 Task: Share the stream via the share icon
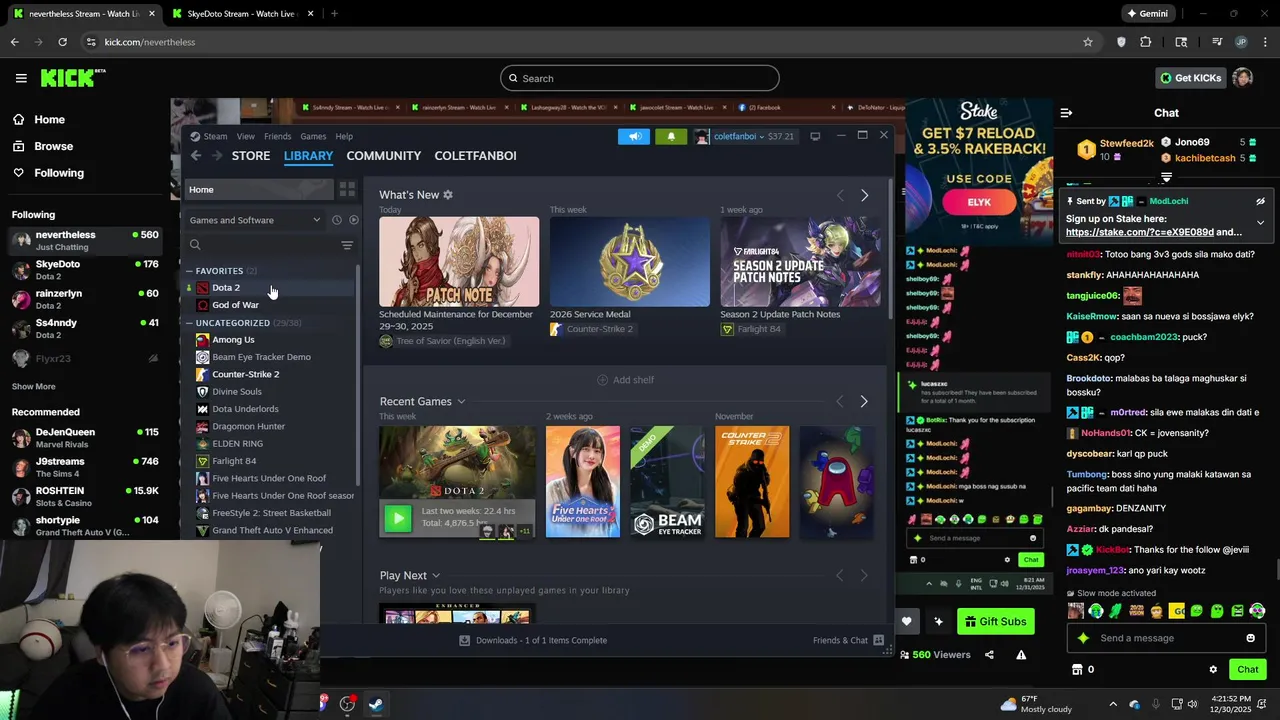tap(989, 655)
